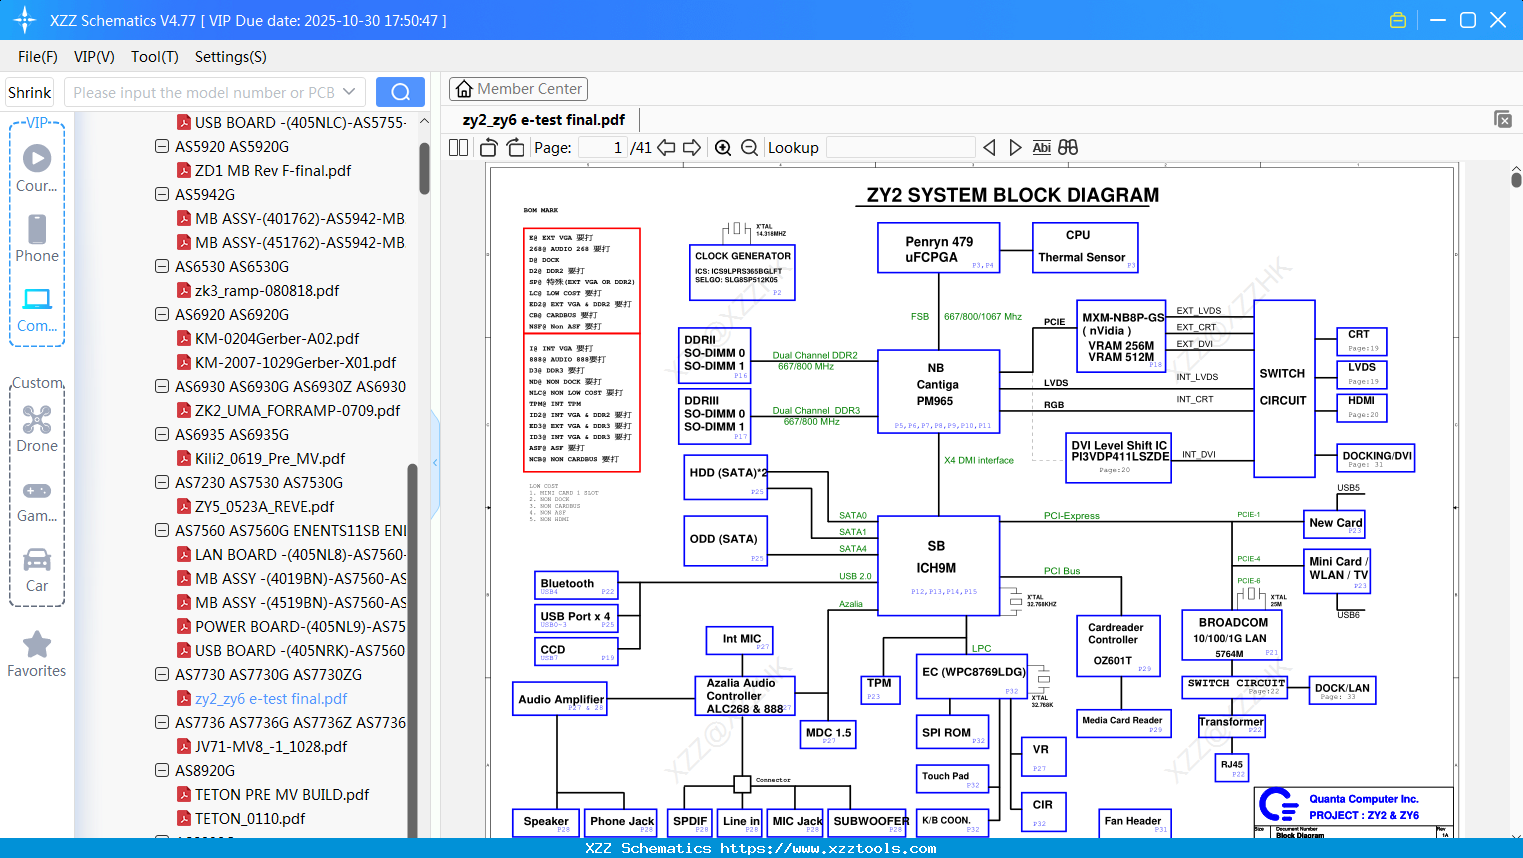
Task: Click the file tree vertical scrollbar thumb
Action: pyautogui.click(x=424, y=168)
